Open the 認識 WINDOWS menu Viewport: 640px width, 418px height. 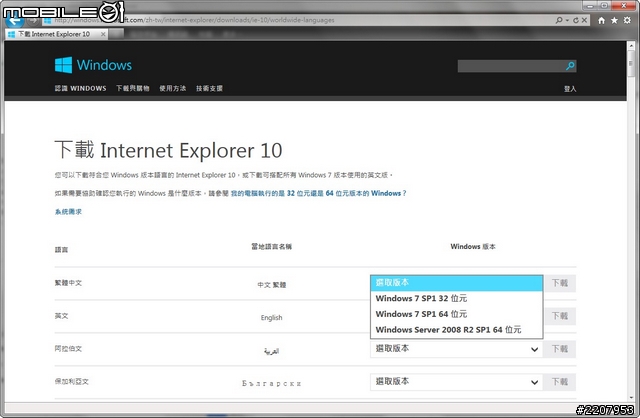click(80, 88)
